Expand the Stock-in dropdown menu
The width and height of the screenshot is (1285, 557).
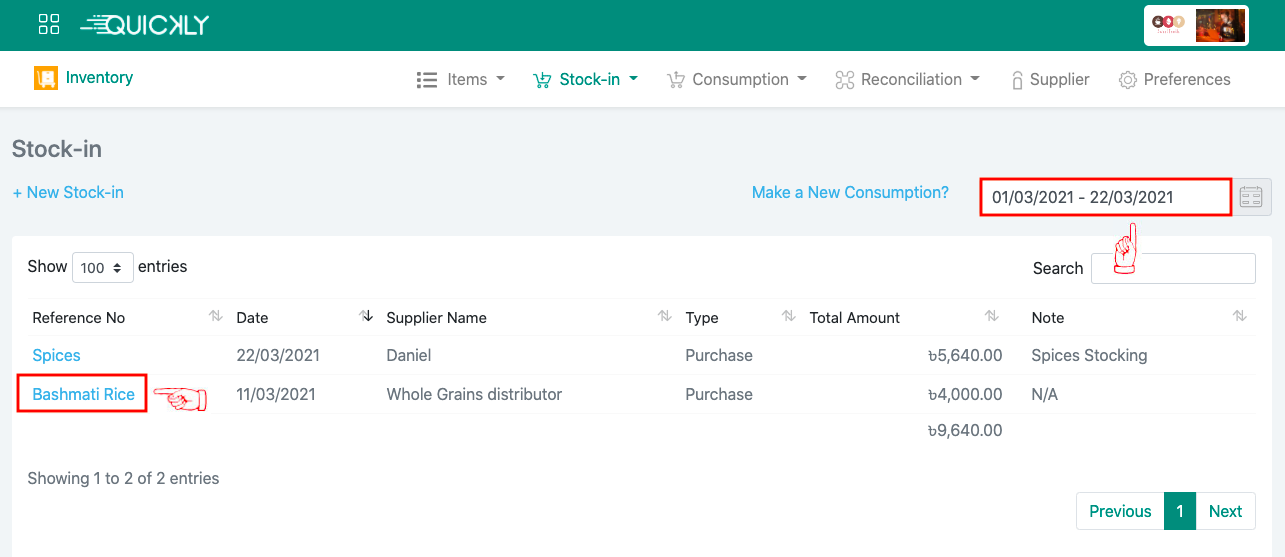586,79
